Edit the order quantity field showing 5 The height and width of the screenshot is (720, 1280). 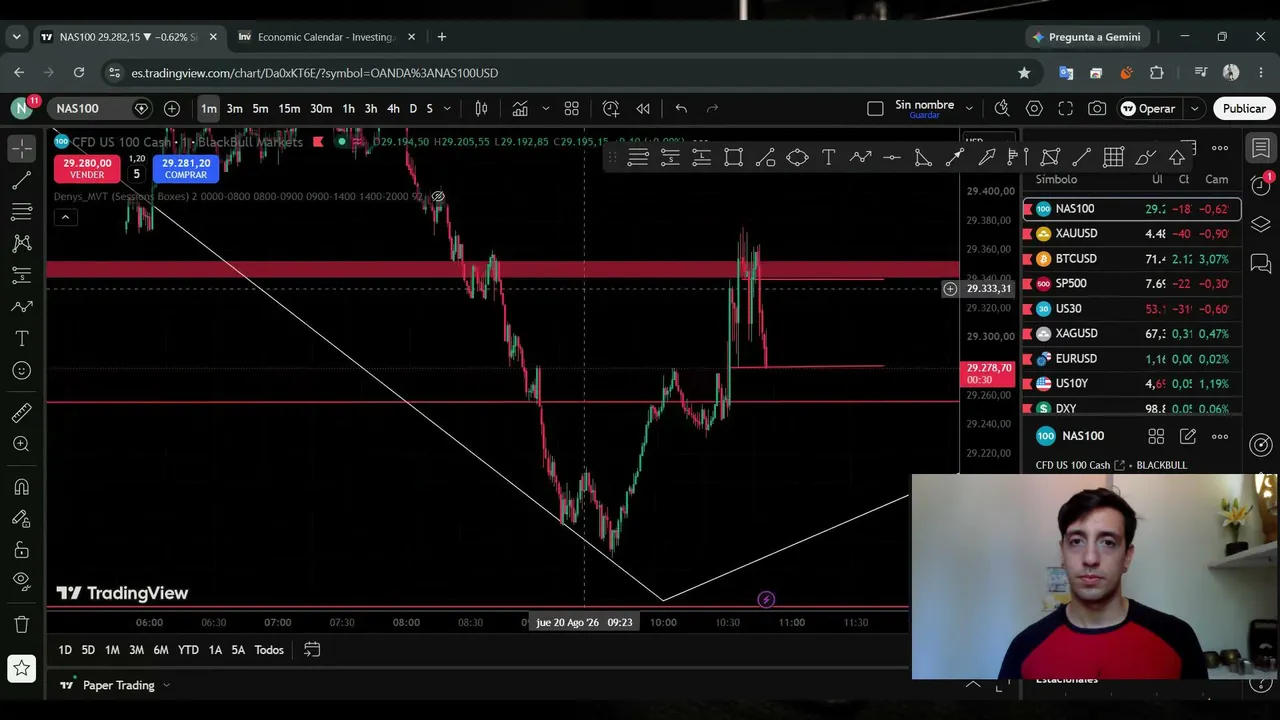137,174
